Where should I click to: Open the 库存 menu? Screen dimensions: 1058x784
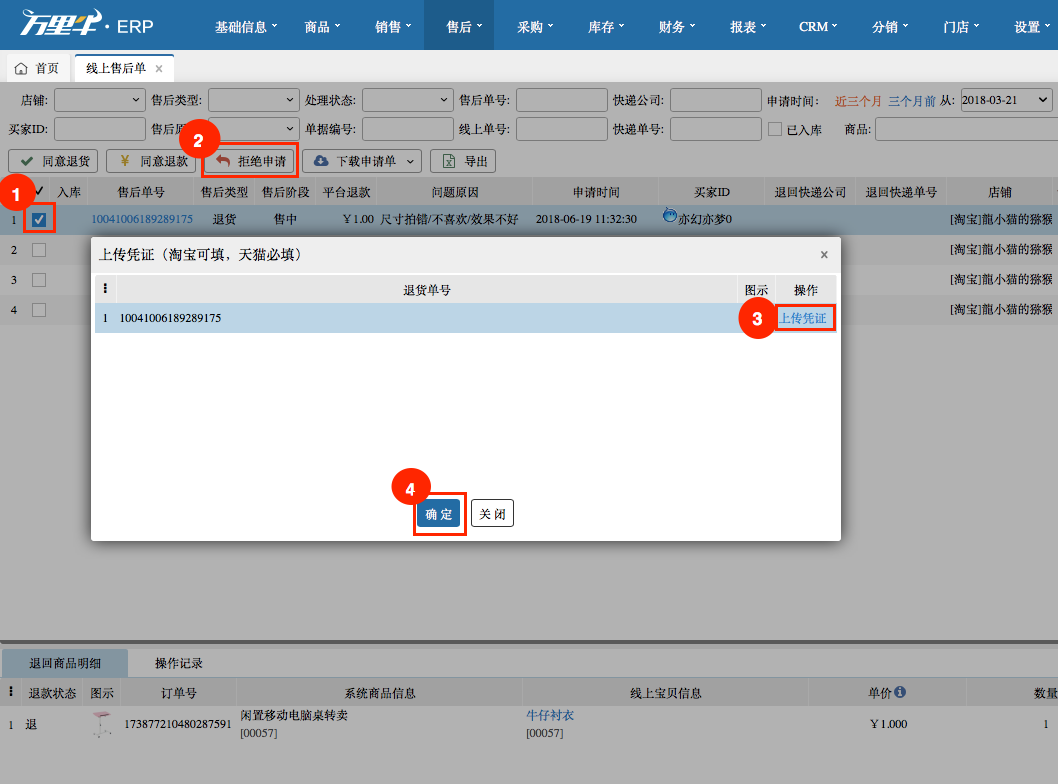(x=606, y=26)
